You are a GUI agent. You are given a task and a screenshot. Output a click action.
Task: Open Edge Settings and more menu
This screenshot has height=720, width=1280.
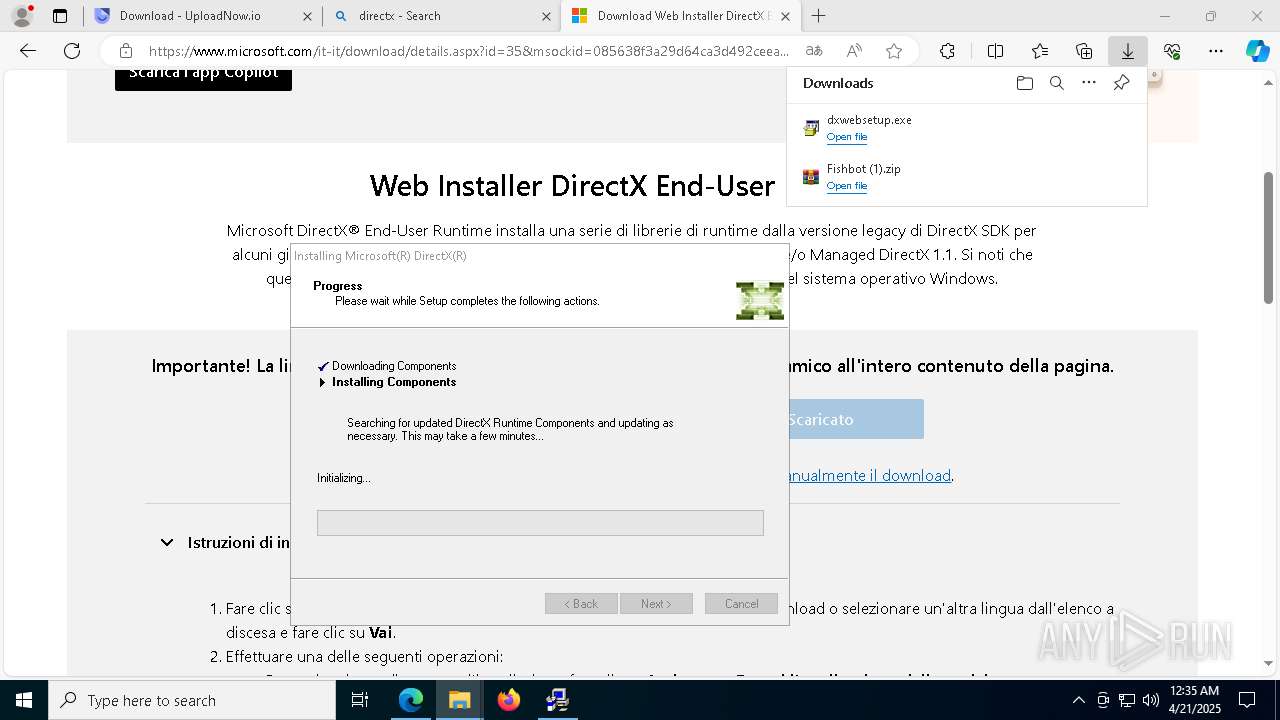pos(1216,51)
